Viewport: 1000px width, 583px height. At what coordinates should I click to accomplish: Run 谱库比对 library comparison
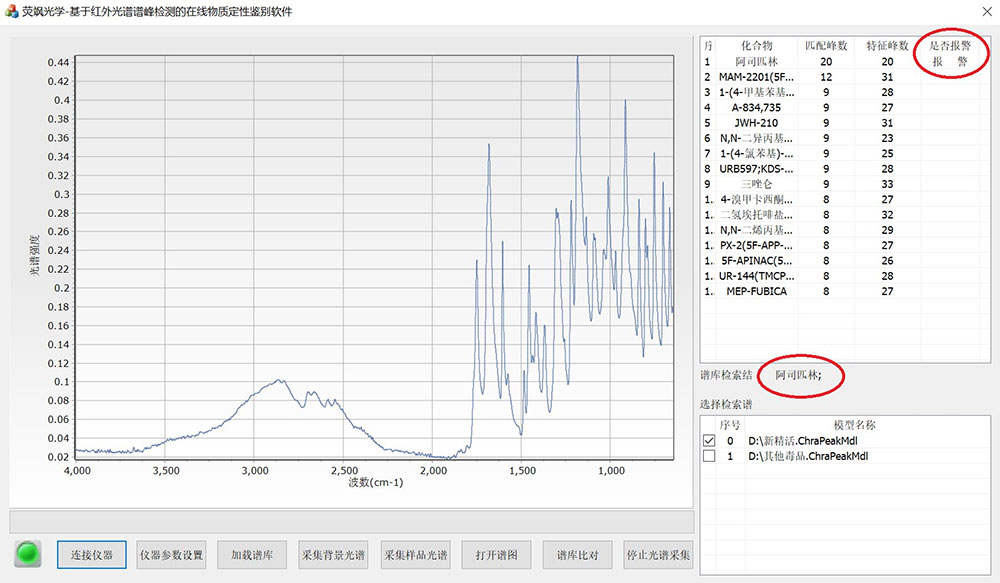(578, 555)
